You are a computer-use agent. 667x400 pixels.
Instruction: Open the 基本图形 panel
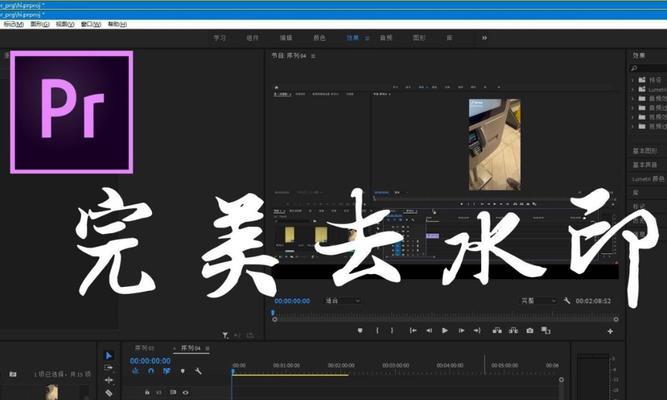[645, 151]
